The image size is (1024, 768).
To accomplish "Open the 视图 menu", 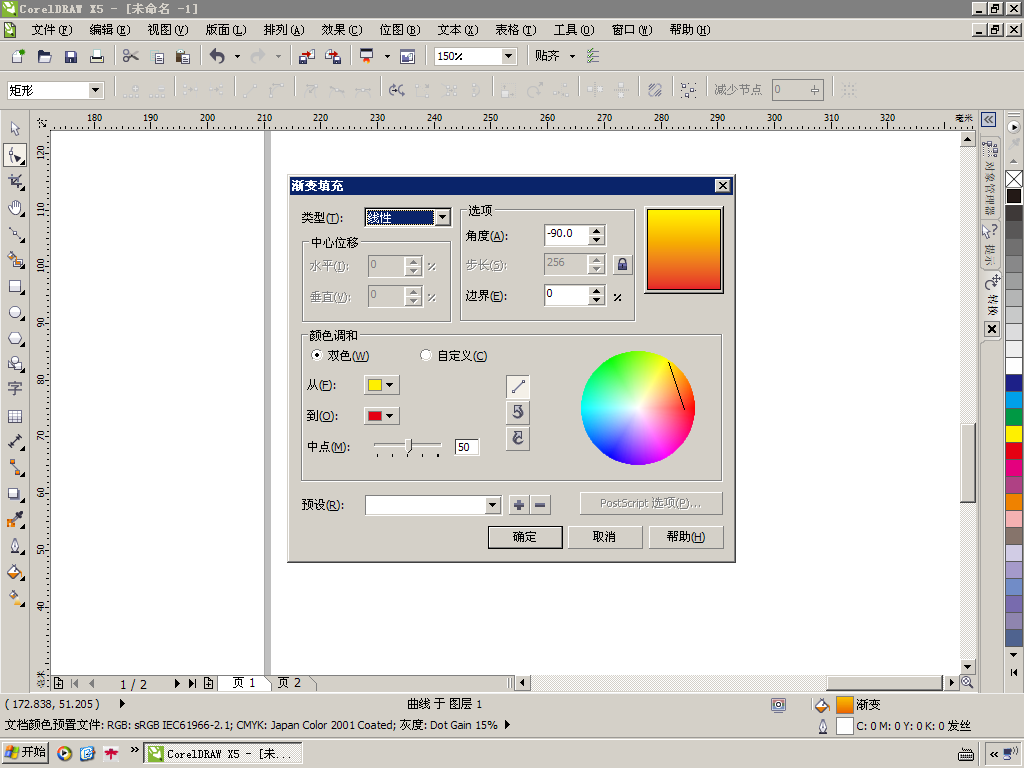I will 168,30.
